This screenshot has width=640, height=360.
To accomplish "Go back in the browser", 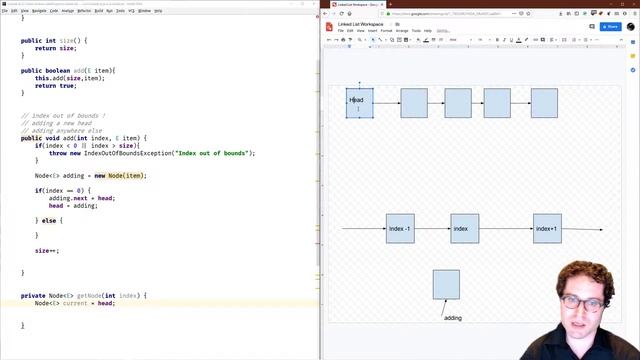I will [x=325, y=13].
